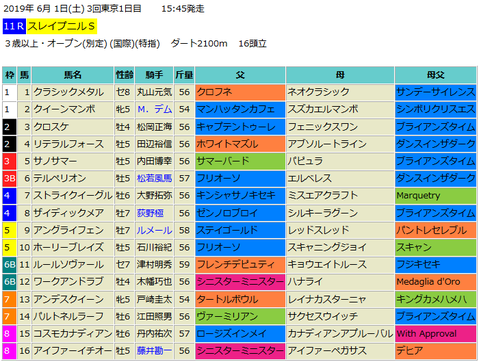
Task: Open jockey link 松若風馬
Action: coord(154,178)
